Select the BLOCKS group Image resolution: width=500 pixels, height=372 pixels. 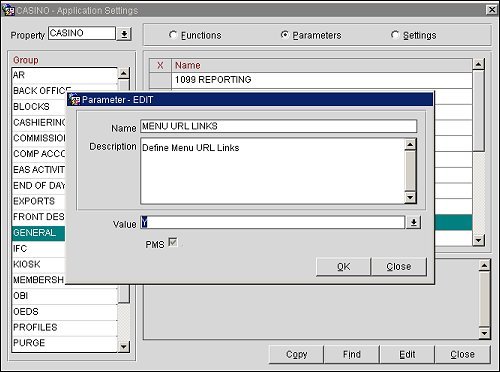39,107
